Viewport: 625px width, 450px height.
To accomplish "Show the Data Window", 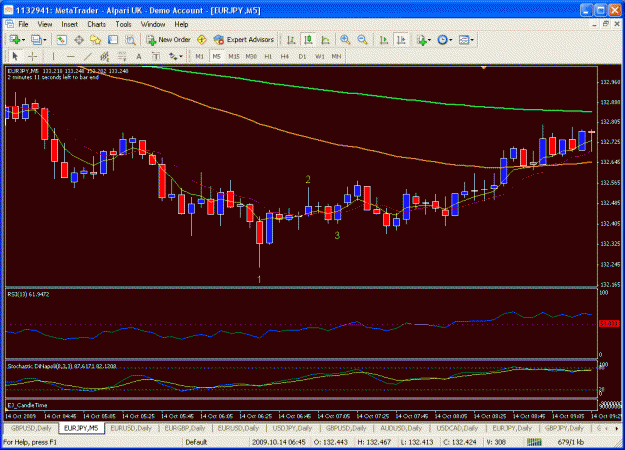I will coord(79,39).
